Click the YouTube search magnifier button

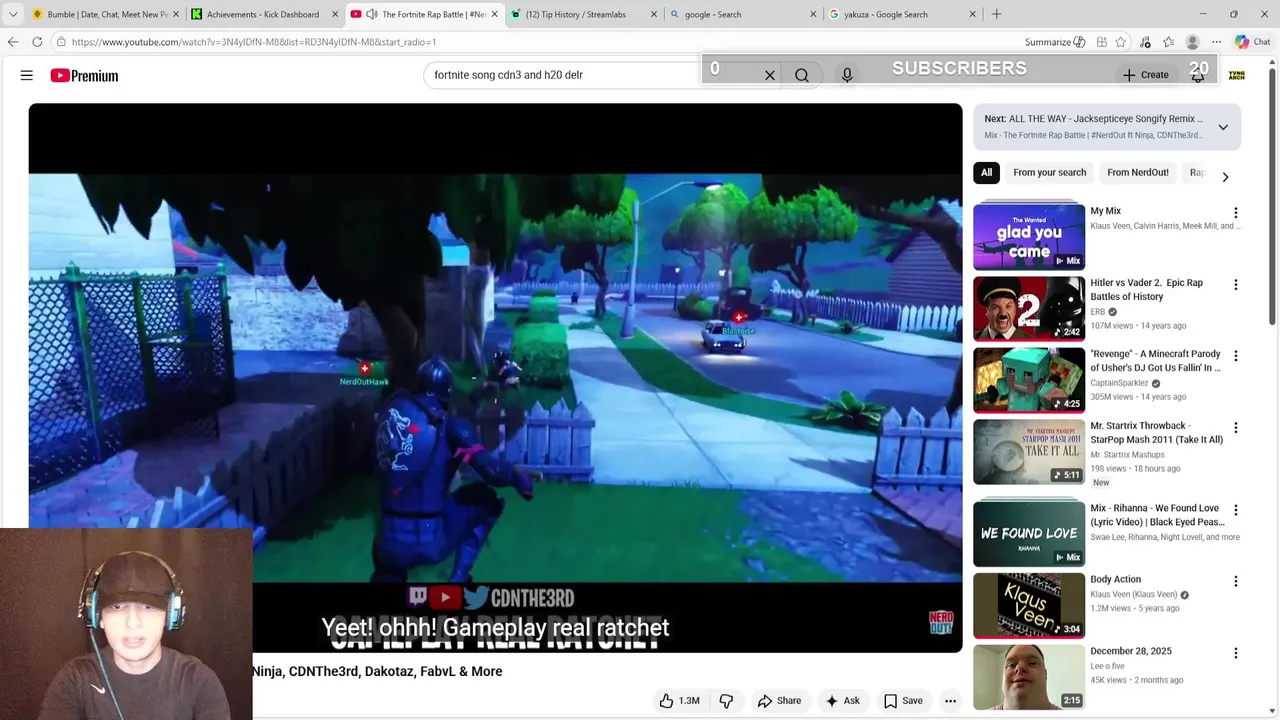802,75
